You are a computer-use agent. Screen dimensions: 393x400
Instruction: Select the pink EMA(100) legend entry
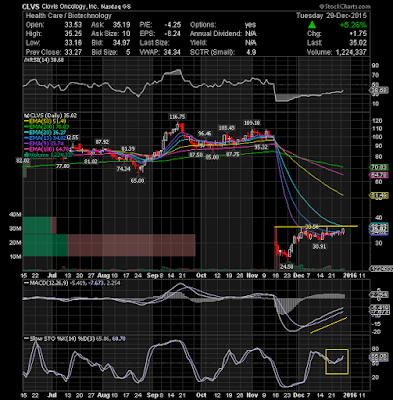point(47,149)
